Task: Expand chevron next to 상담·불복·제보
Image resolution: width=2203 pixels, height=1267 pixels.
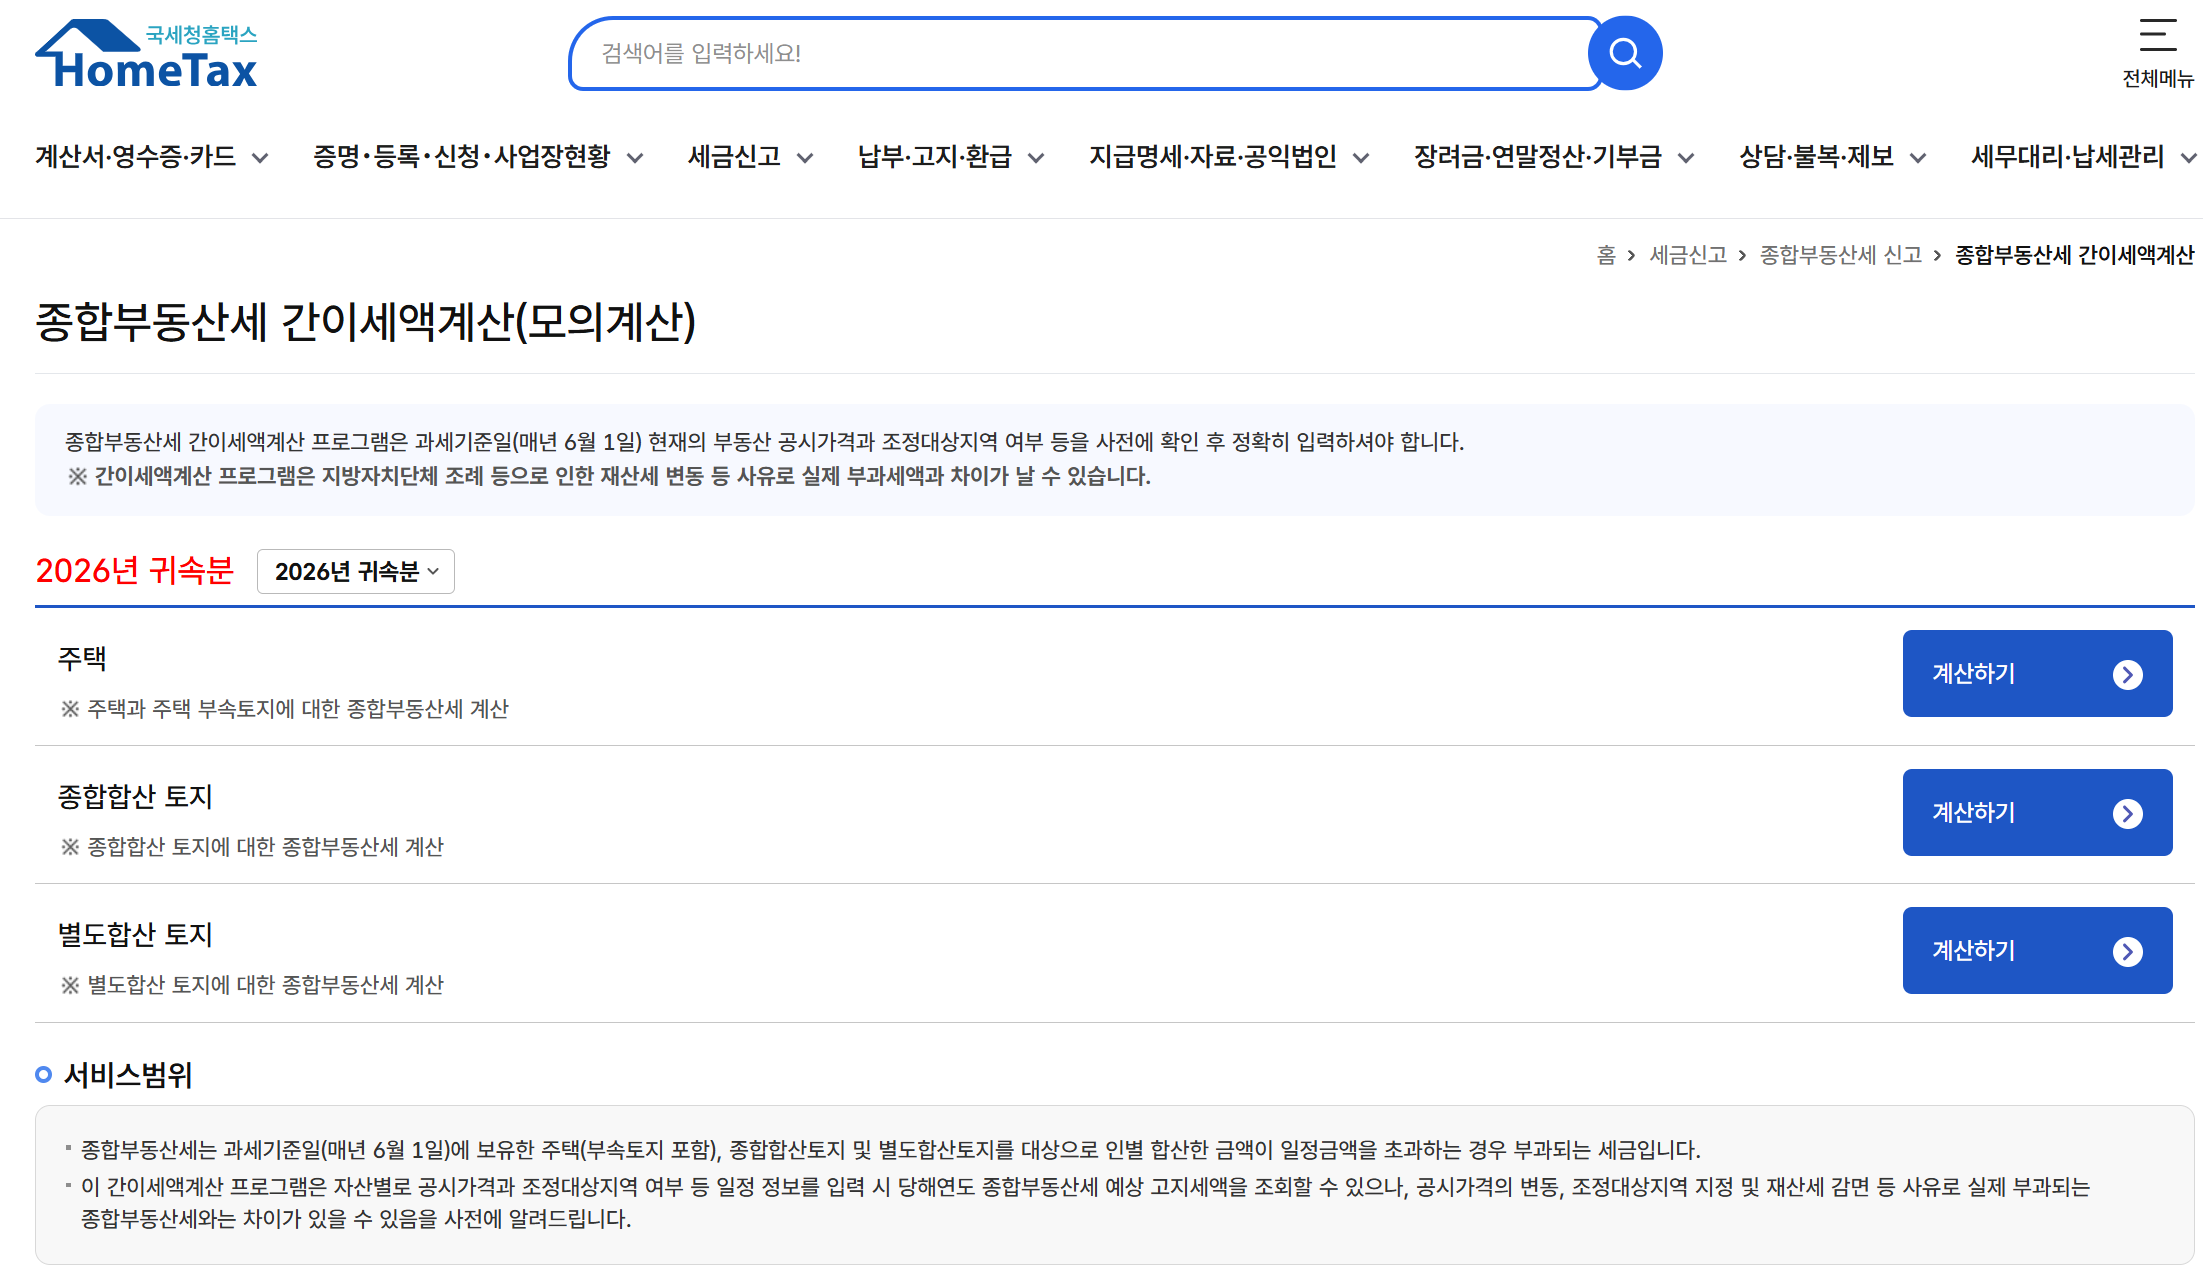Action: click(x=1918, y=158)
